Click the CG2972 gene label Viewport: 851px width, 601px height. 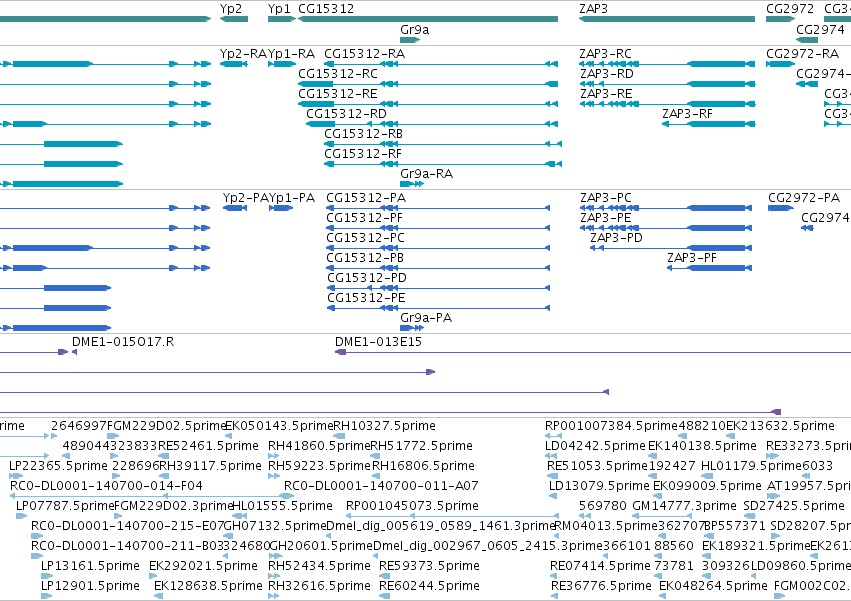point(790,9)
